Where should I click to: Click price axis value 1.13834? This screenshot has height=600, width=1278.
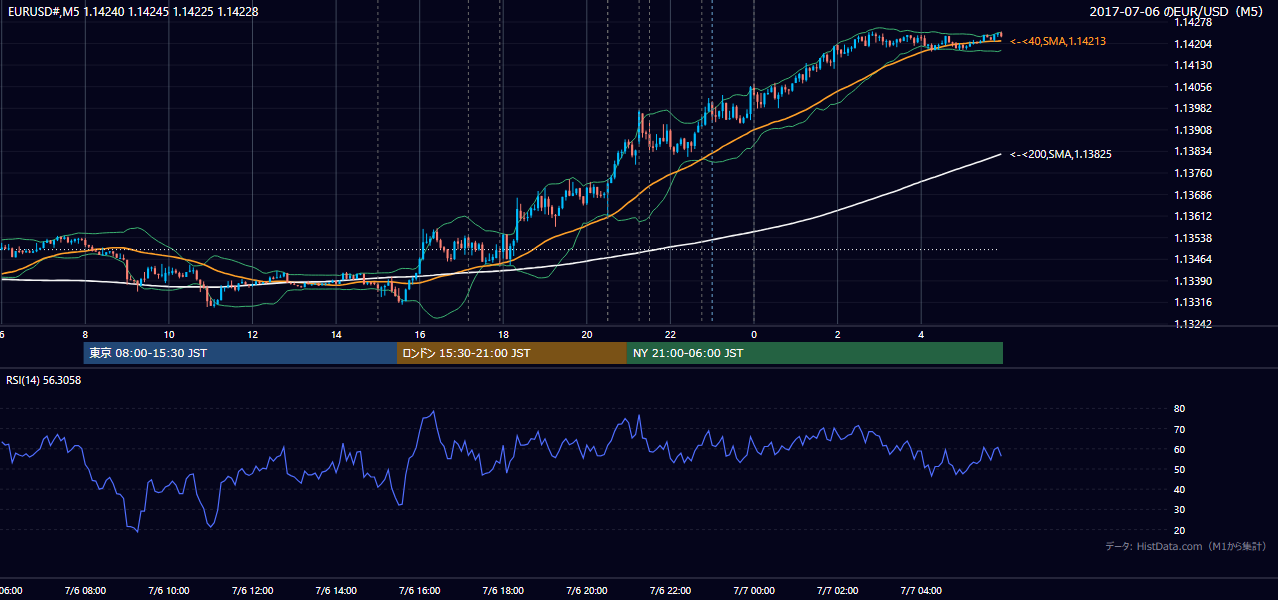(1192, 151)
